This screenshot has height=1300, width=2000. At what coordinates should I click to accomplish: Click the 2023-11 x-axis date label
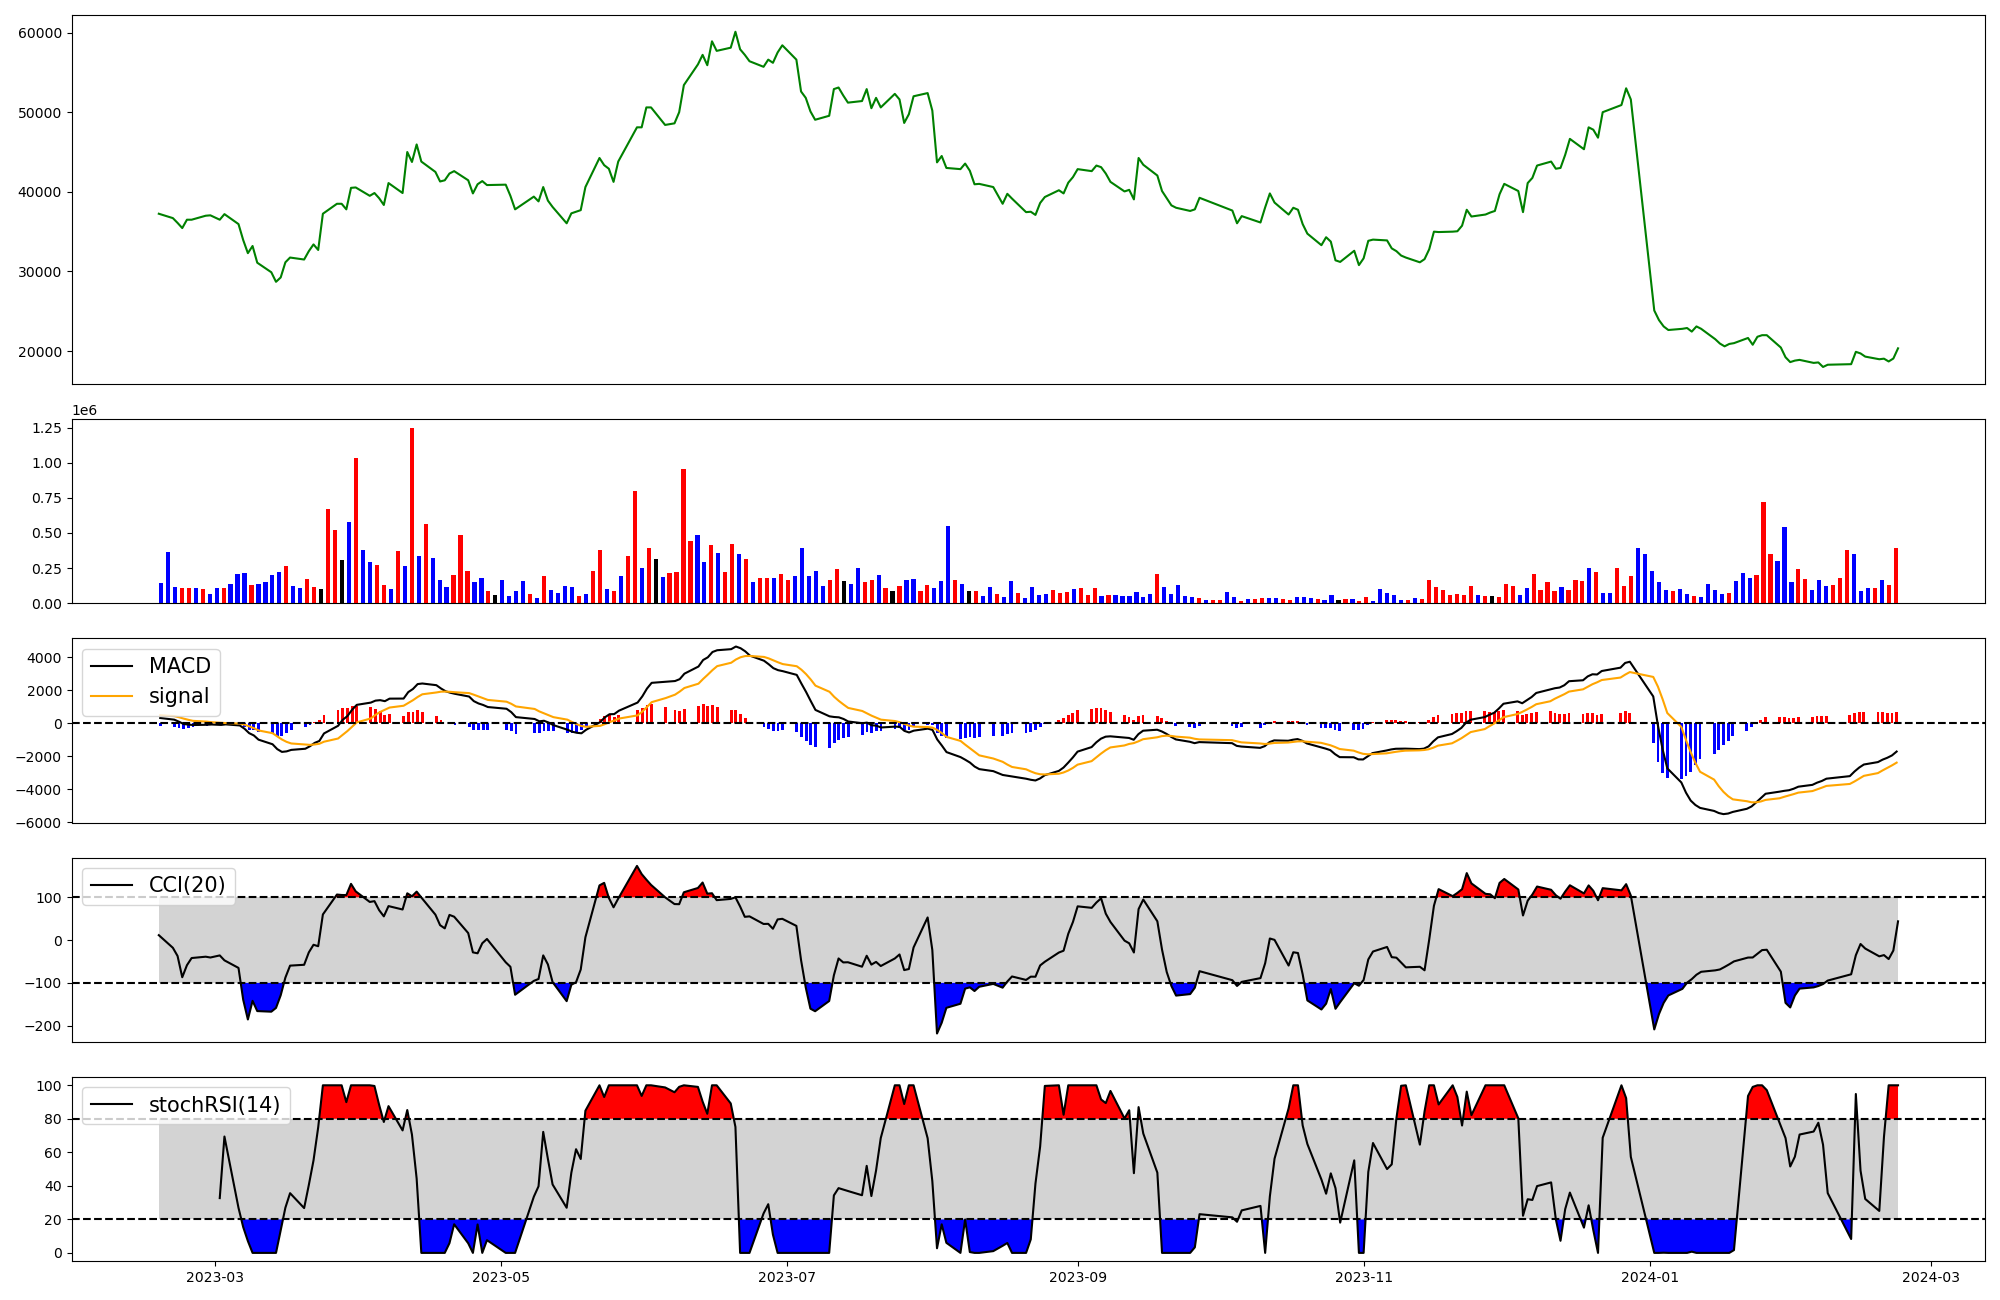tap(1364, 1277)
